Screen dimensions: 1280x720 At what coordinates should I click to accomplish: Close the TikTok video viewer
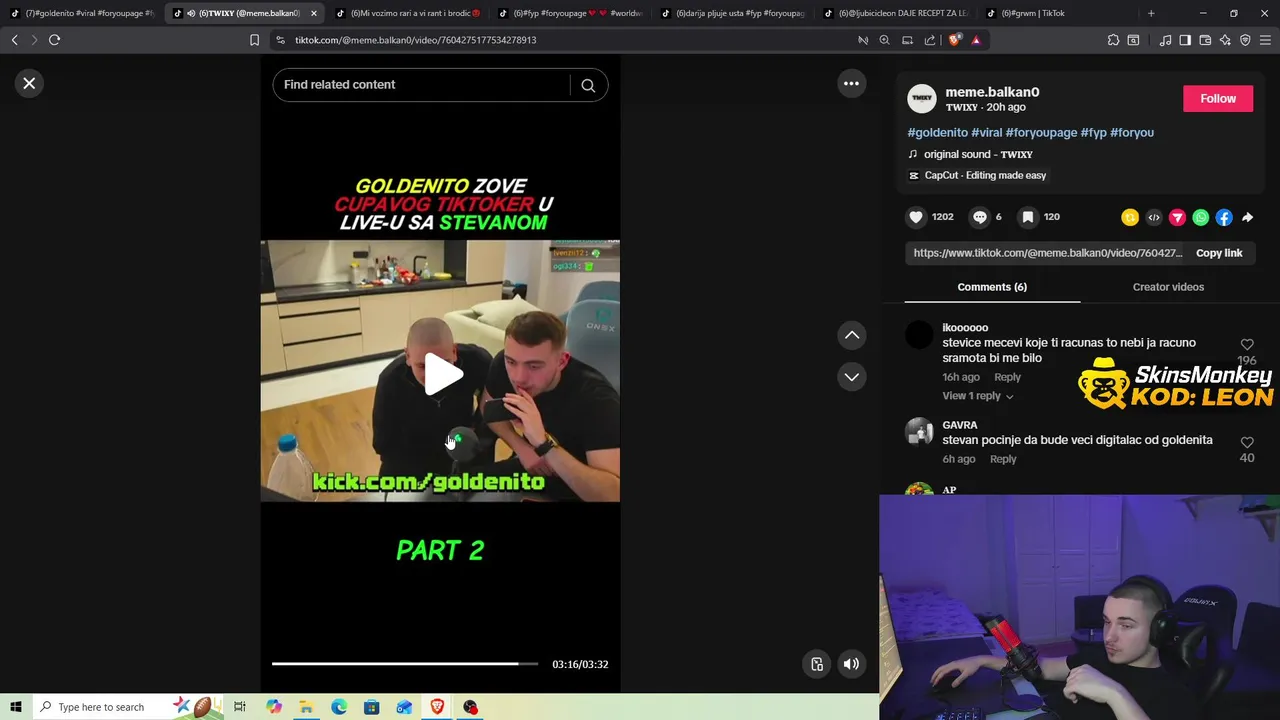[29, 84]
